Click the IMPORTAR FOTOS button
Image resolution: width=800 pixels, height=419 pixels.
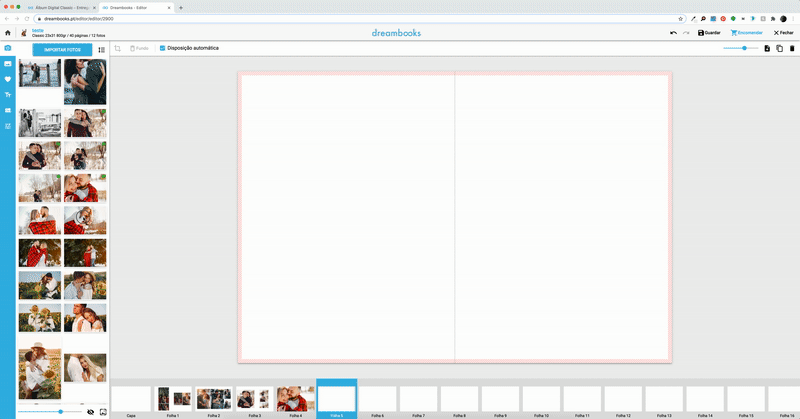(x=61, y=49)
